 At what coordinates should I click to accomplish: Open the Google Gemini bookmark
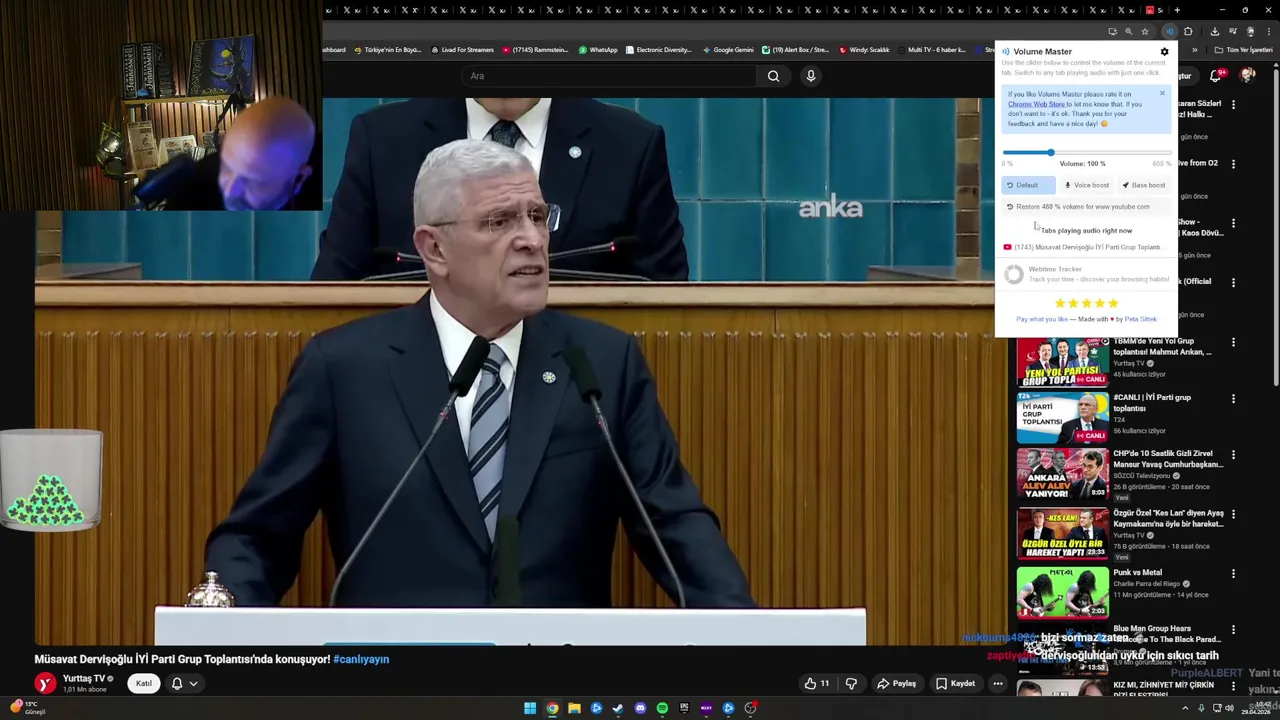point(728,50)
